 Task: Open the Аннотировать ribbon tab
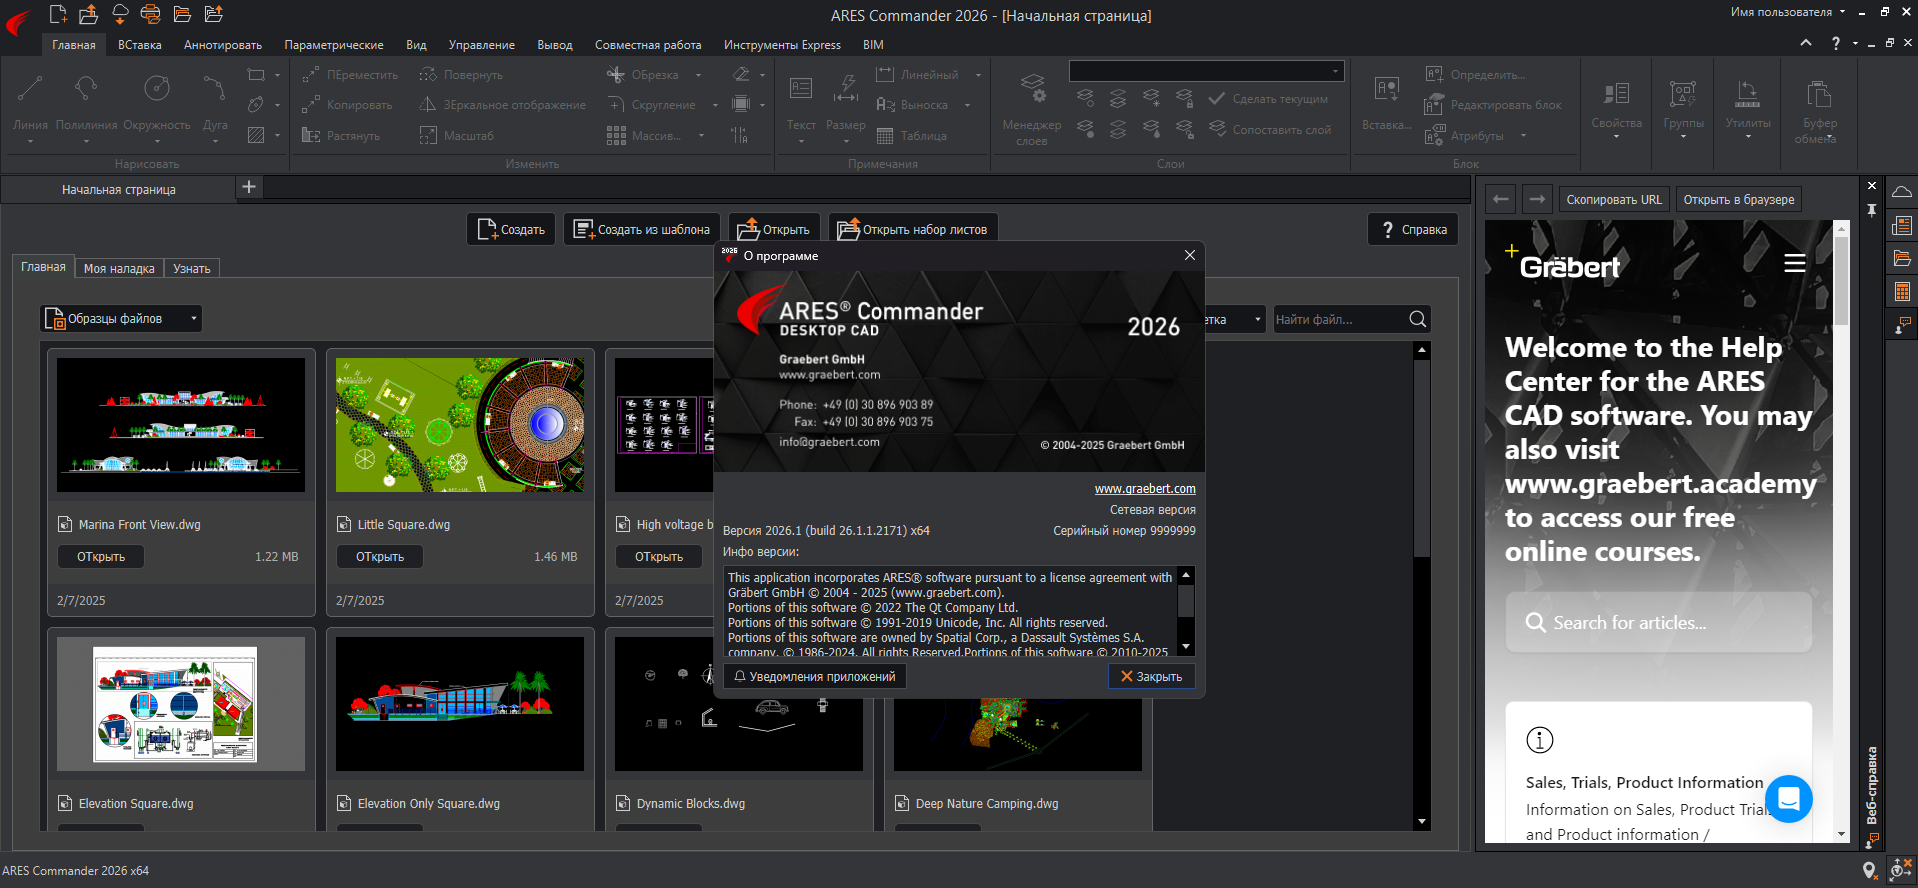[x=222, y=45]
